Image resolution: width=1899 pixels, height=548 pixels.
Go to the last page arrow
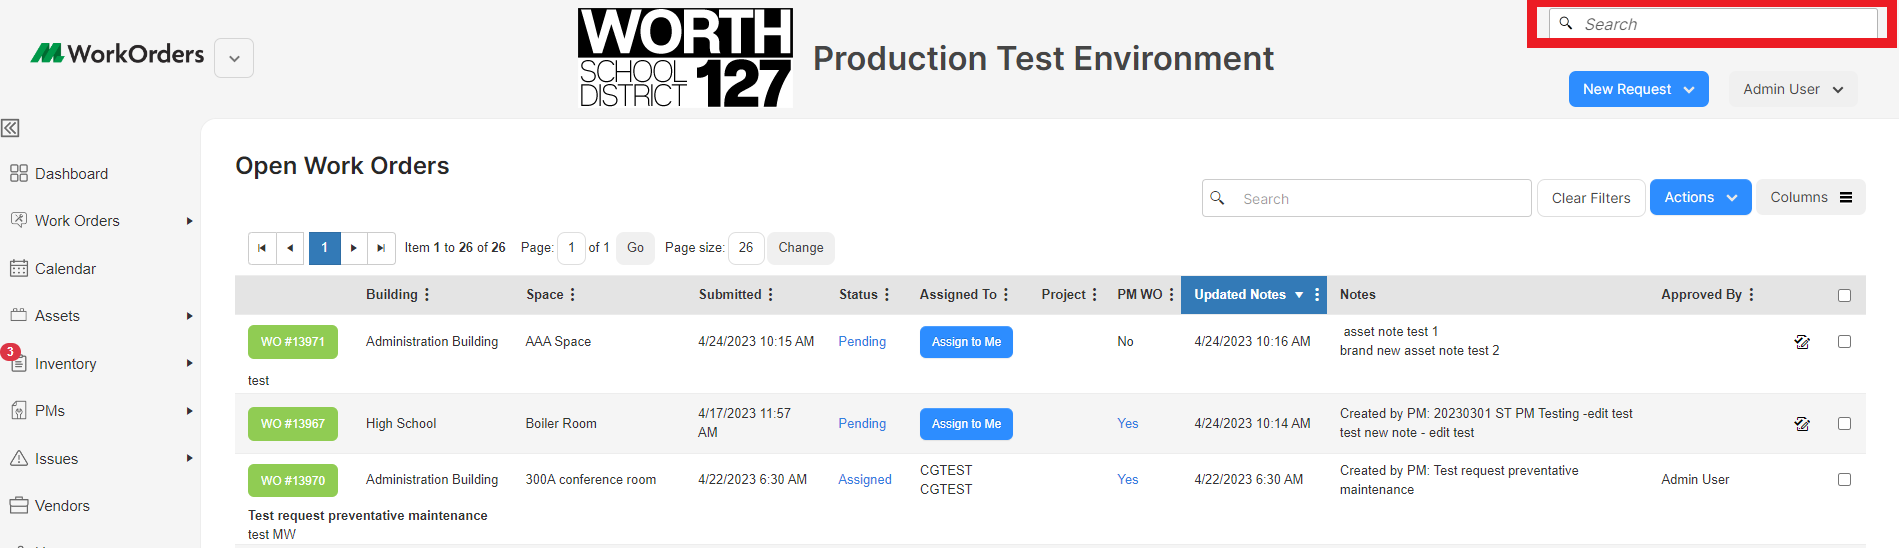point(381,248)
